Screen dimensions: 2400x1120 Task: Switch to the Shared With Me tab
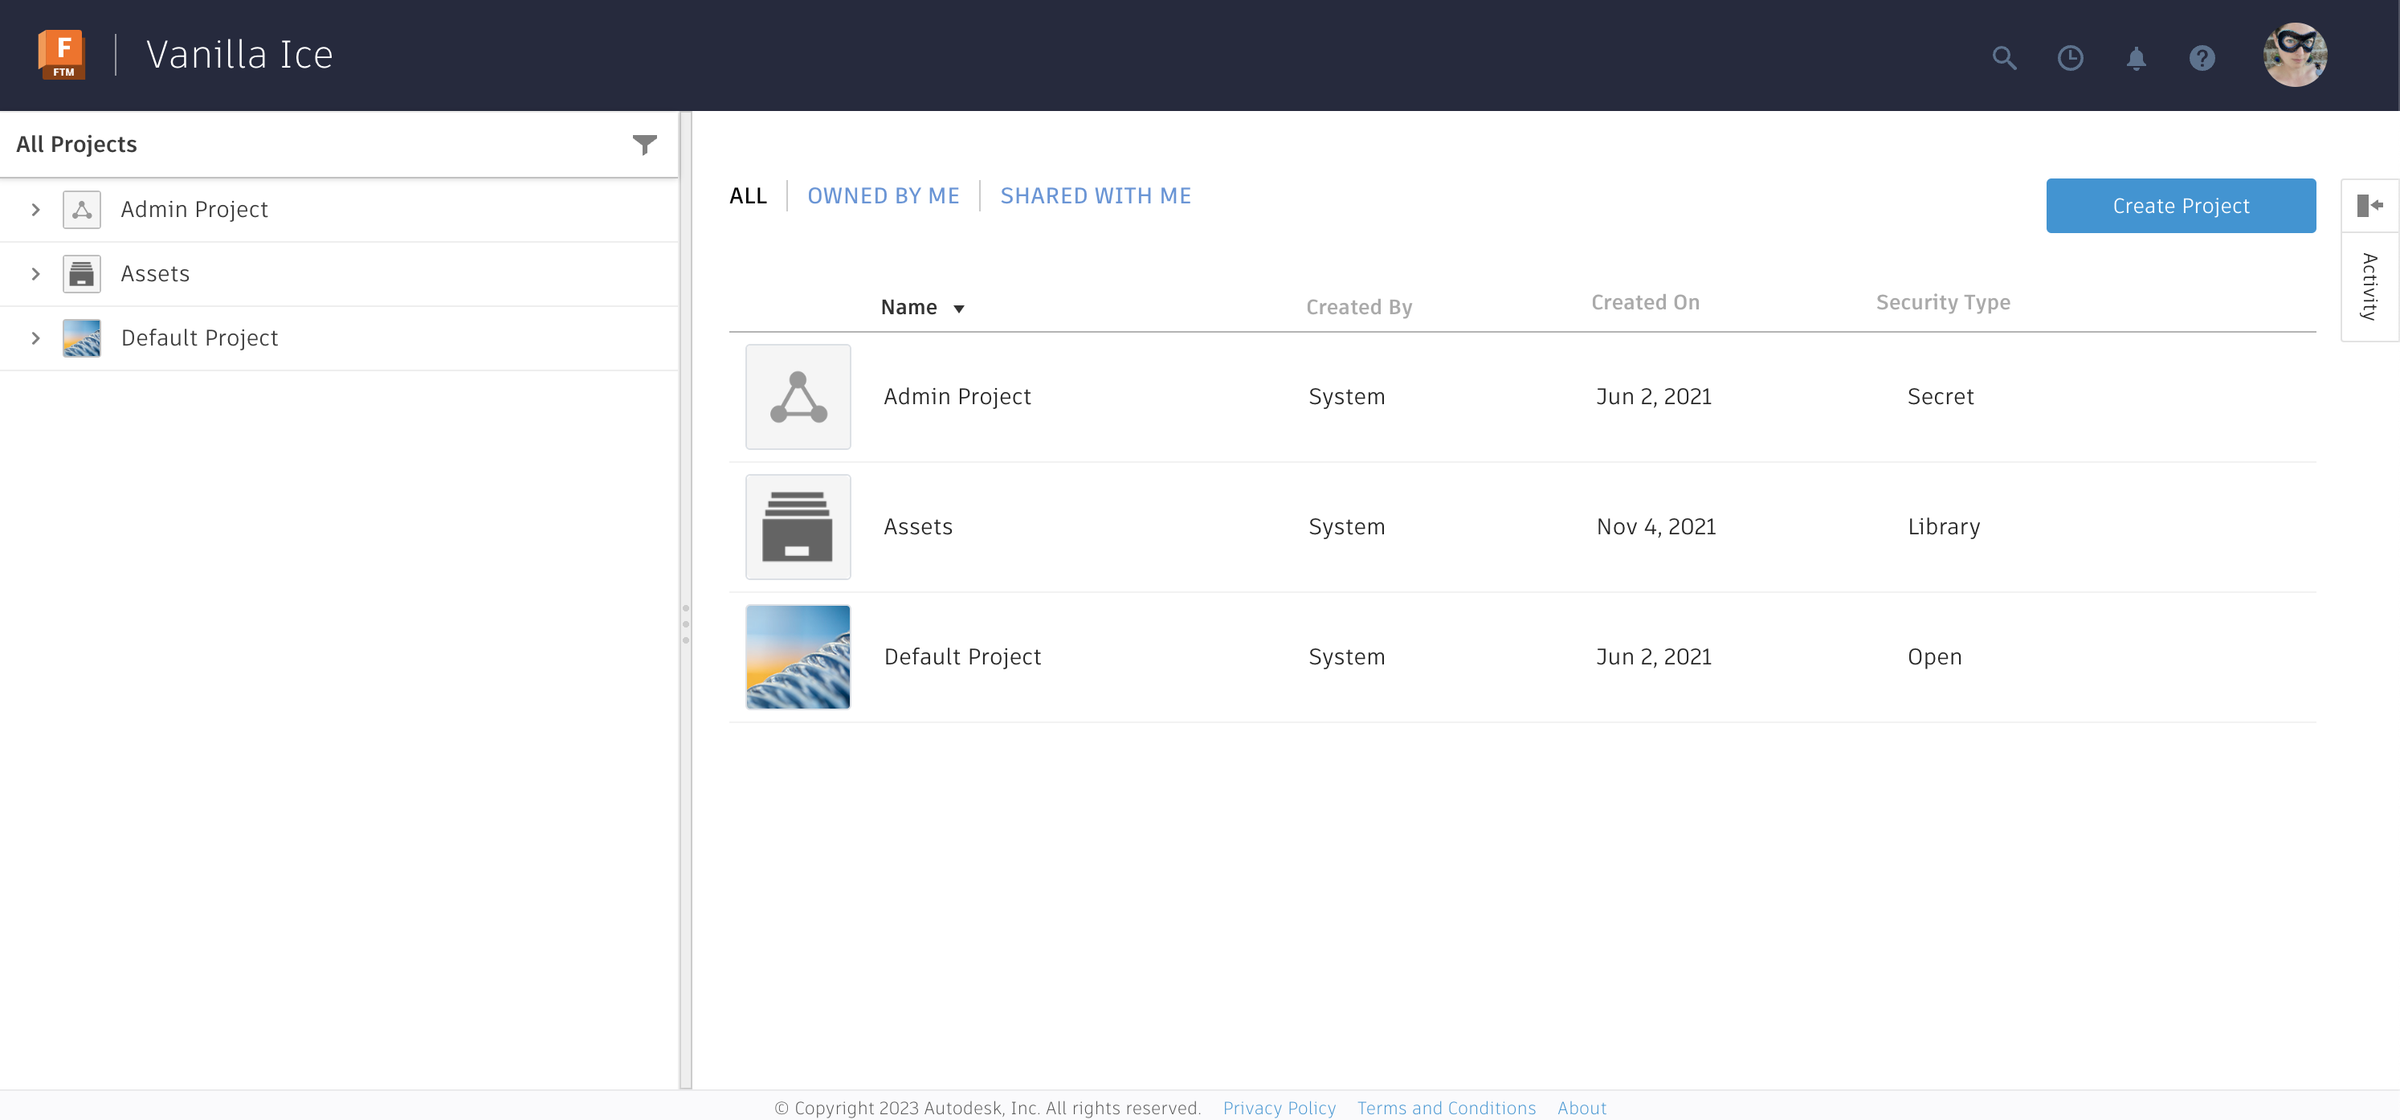point(1095,196)
